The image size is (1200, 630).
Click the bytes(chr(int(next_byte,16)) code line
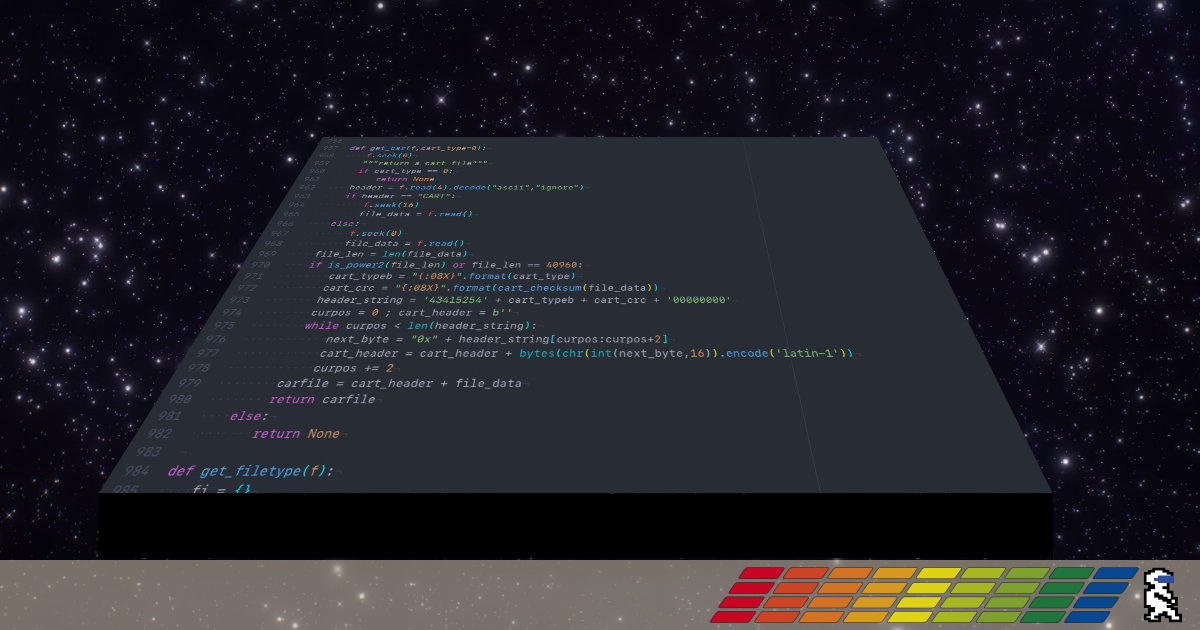588,353
